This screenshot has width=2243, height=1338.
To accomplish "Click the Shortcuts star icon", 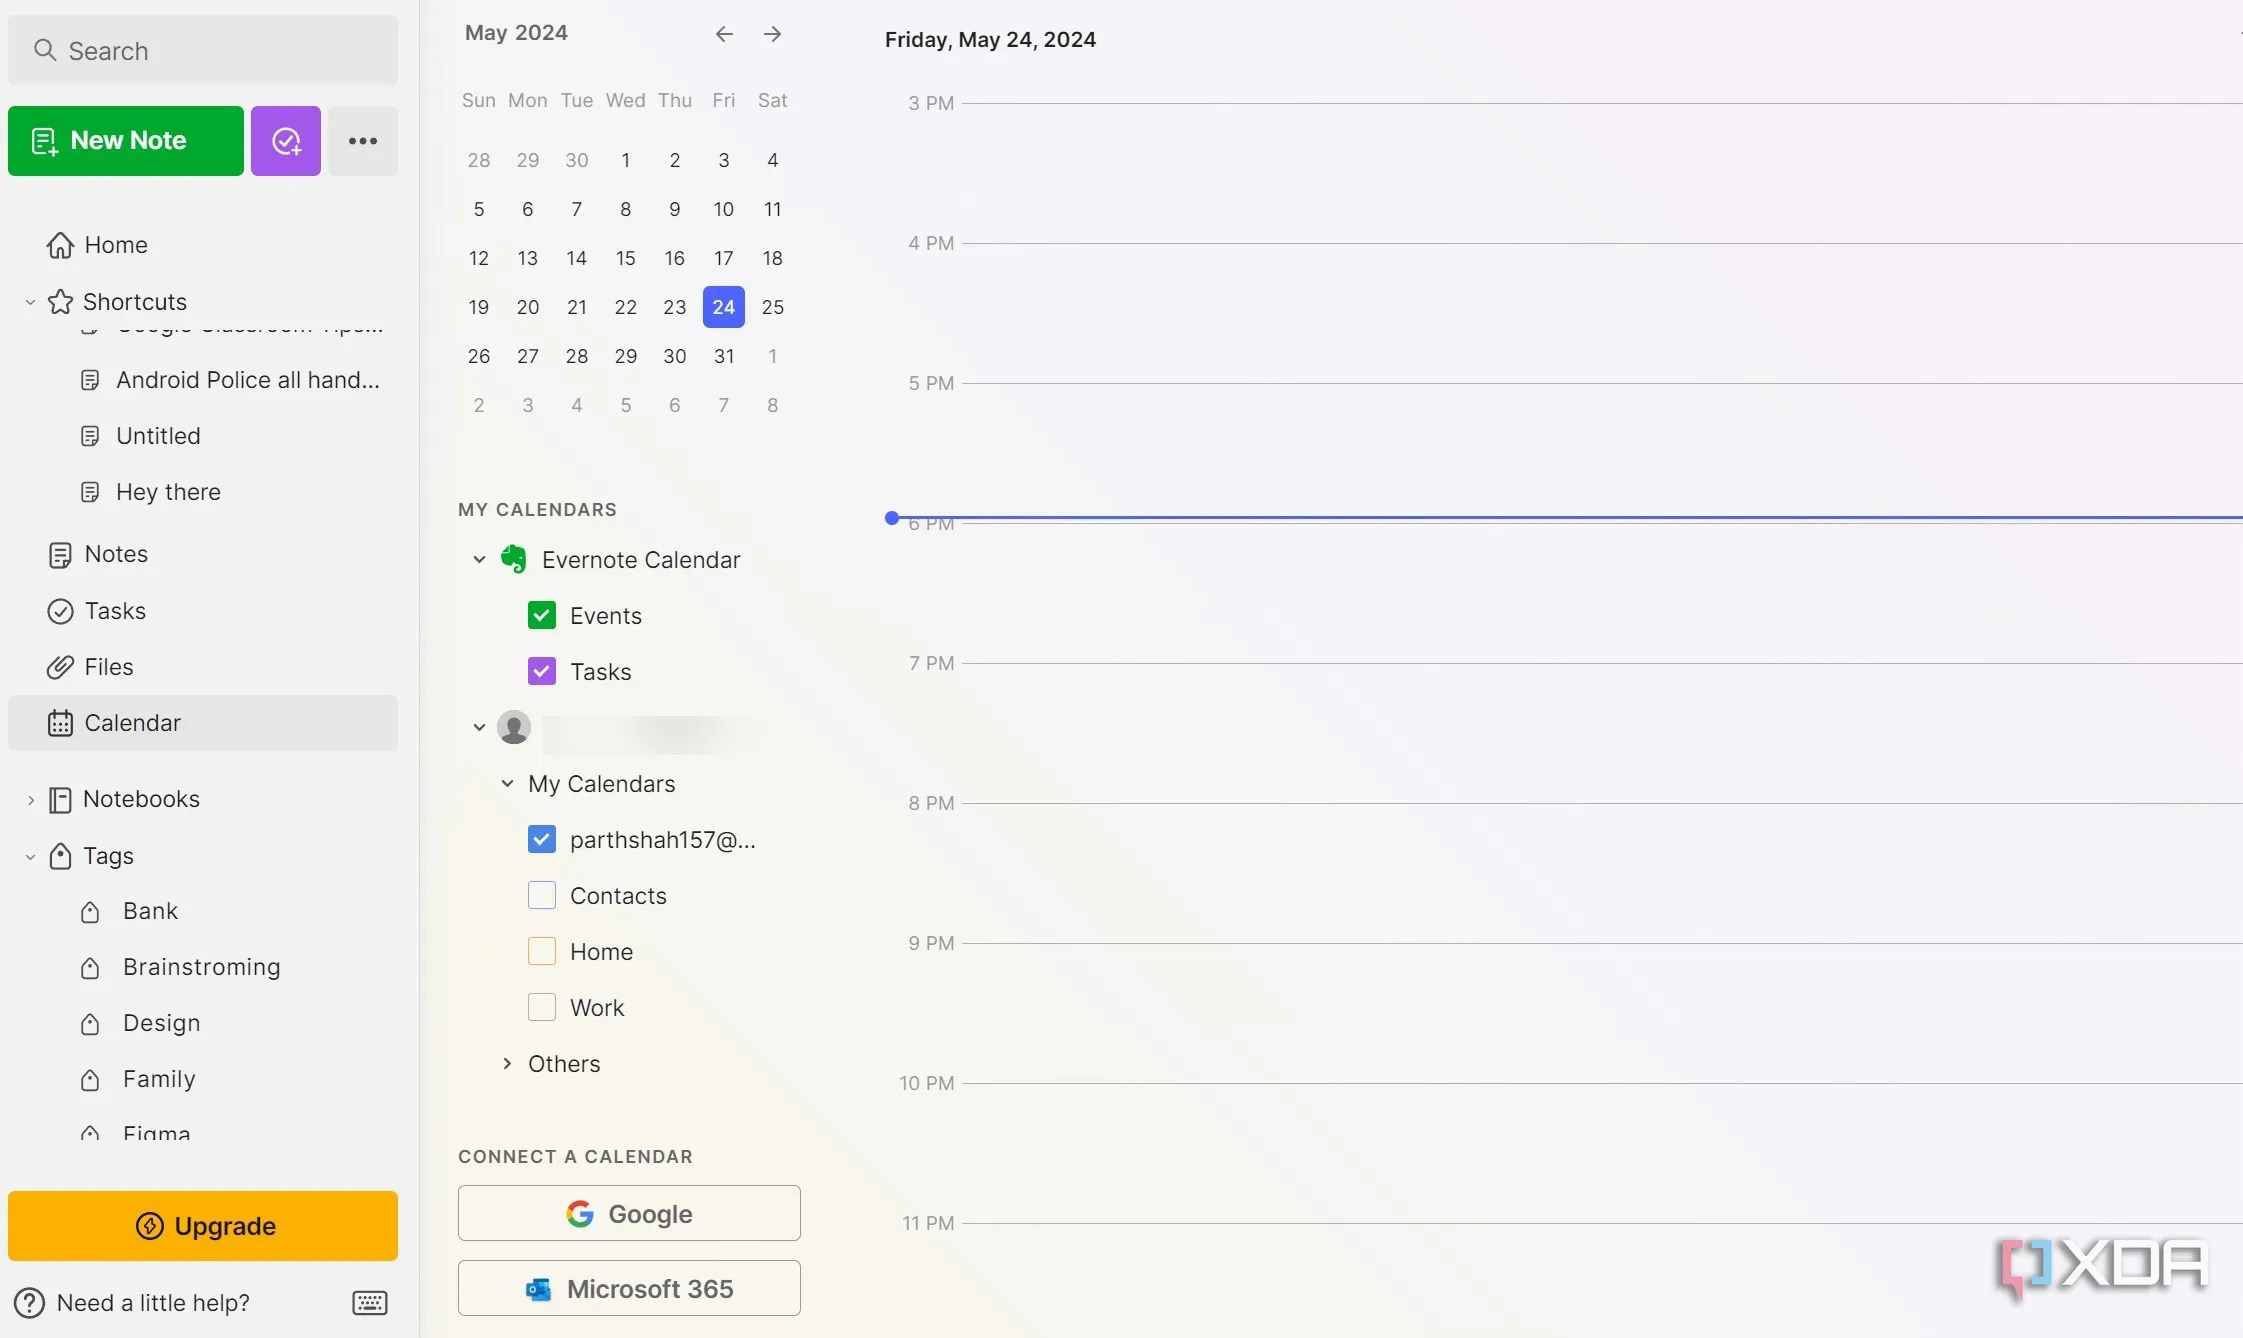I will point(60,302).
